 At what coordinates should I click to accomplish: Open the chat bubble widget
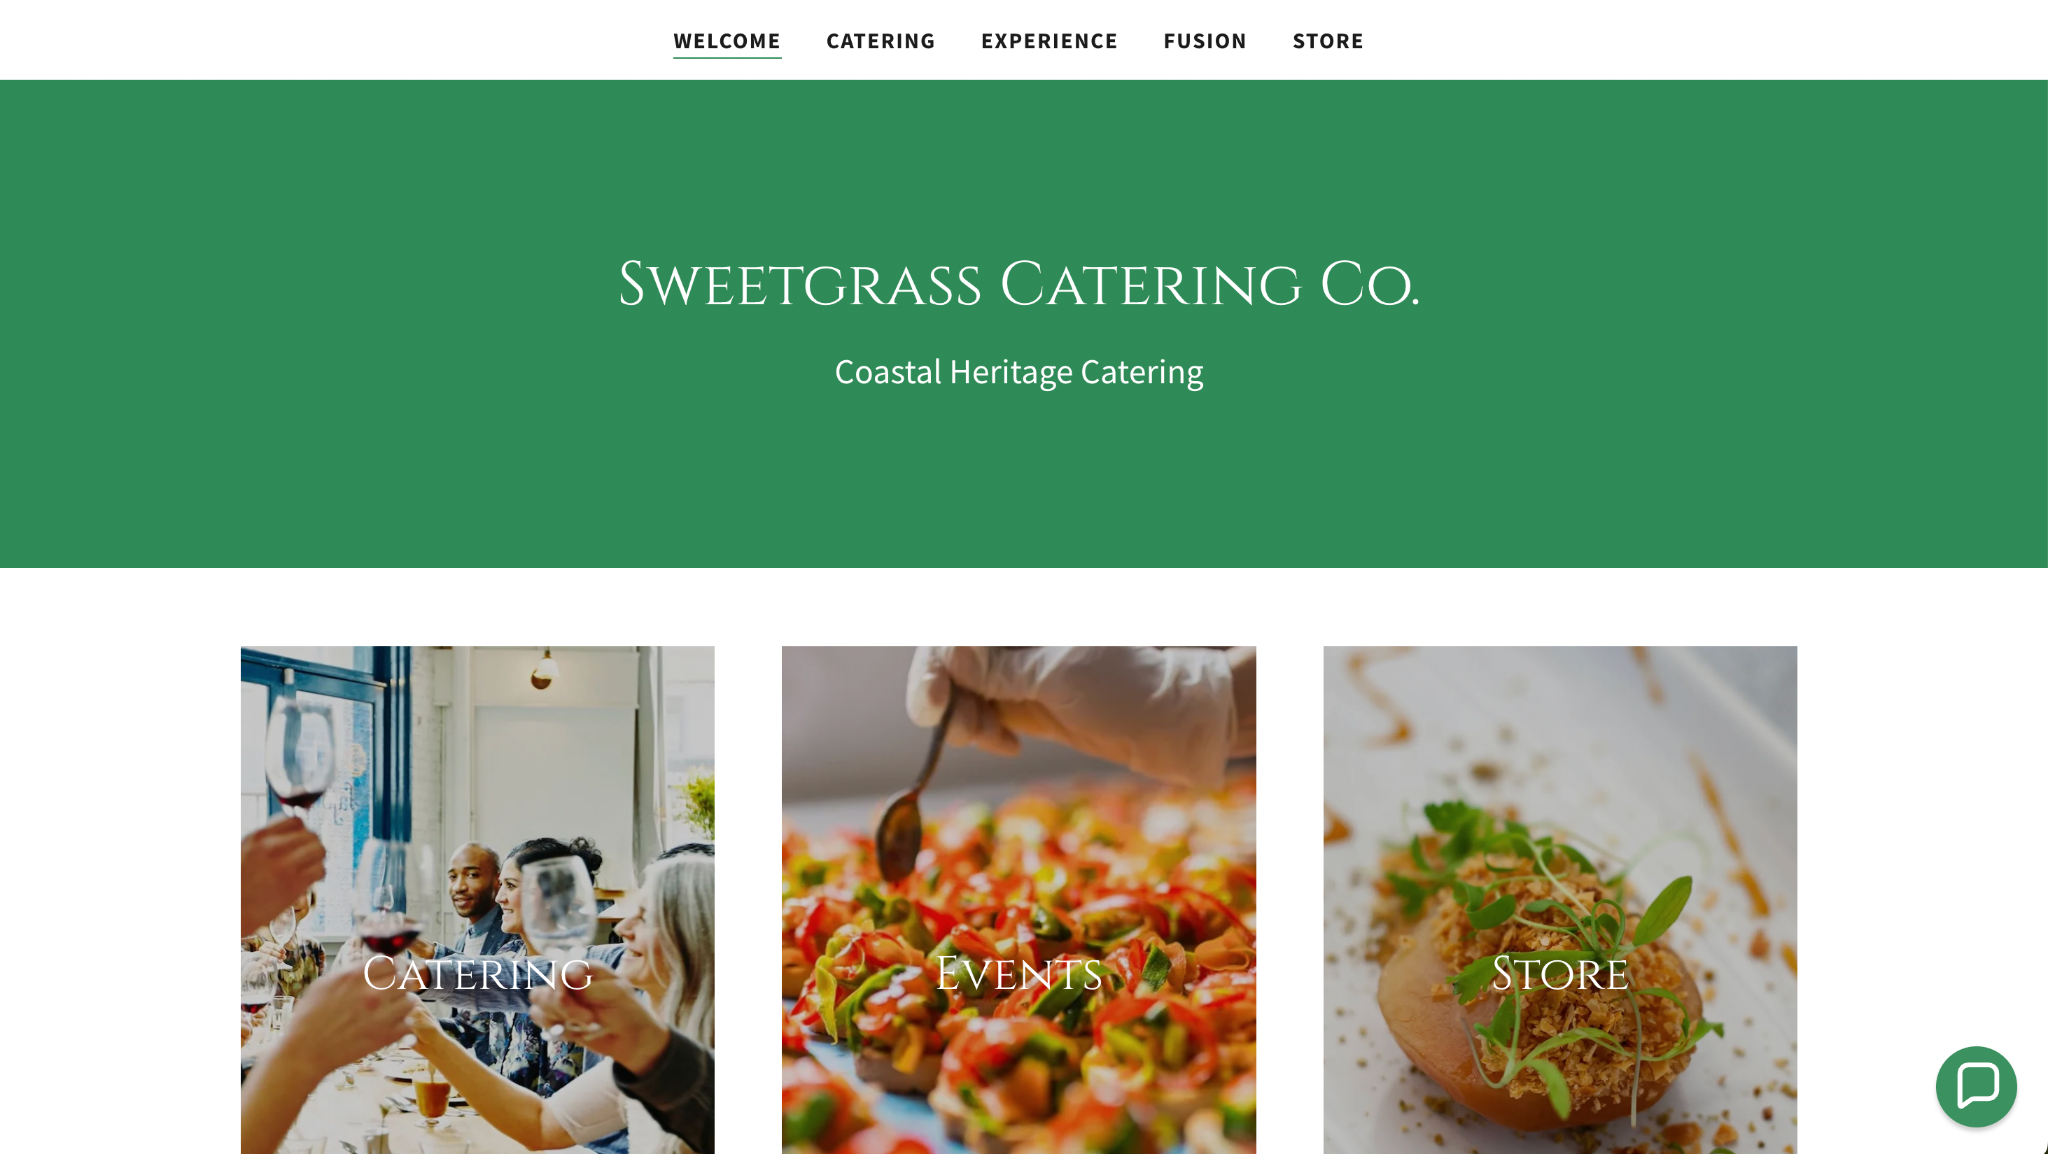click(1975, 1086)
